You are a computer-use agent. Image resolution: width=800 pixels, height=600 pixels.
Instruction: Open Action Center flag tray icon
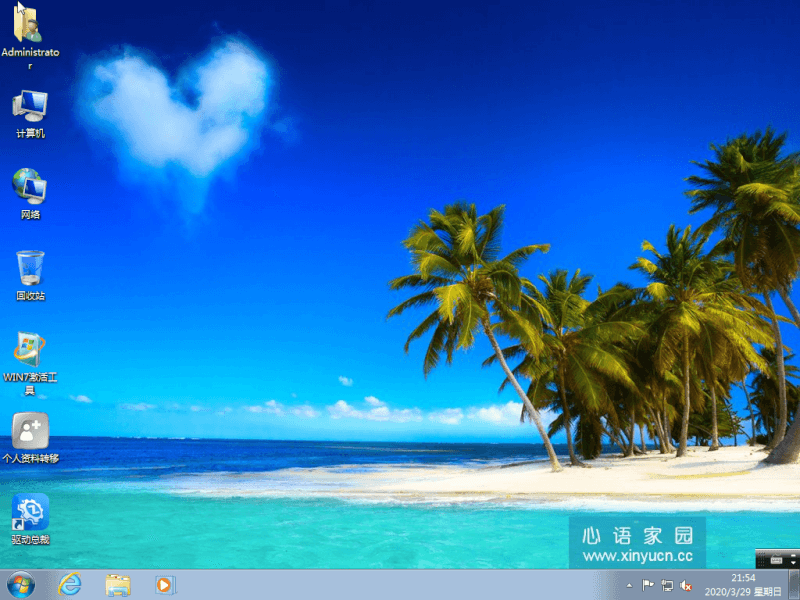pos(648,585)
